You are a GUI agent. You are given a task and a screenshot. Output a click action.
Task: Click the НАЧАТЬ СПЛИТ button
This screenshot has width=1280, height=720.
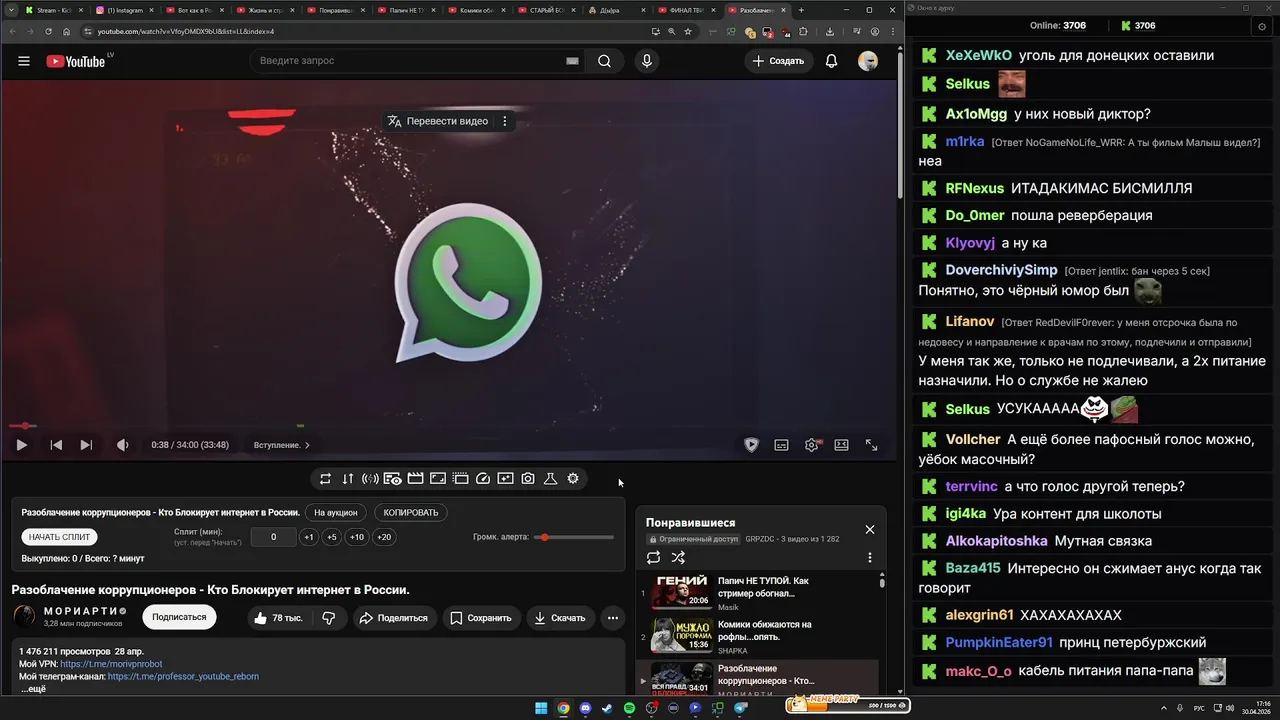click(x=60, y=537)
